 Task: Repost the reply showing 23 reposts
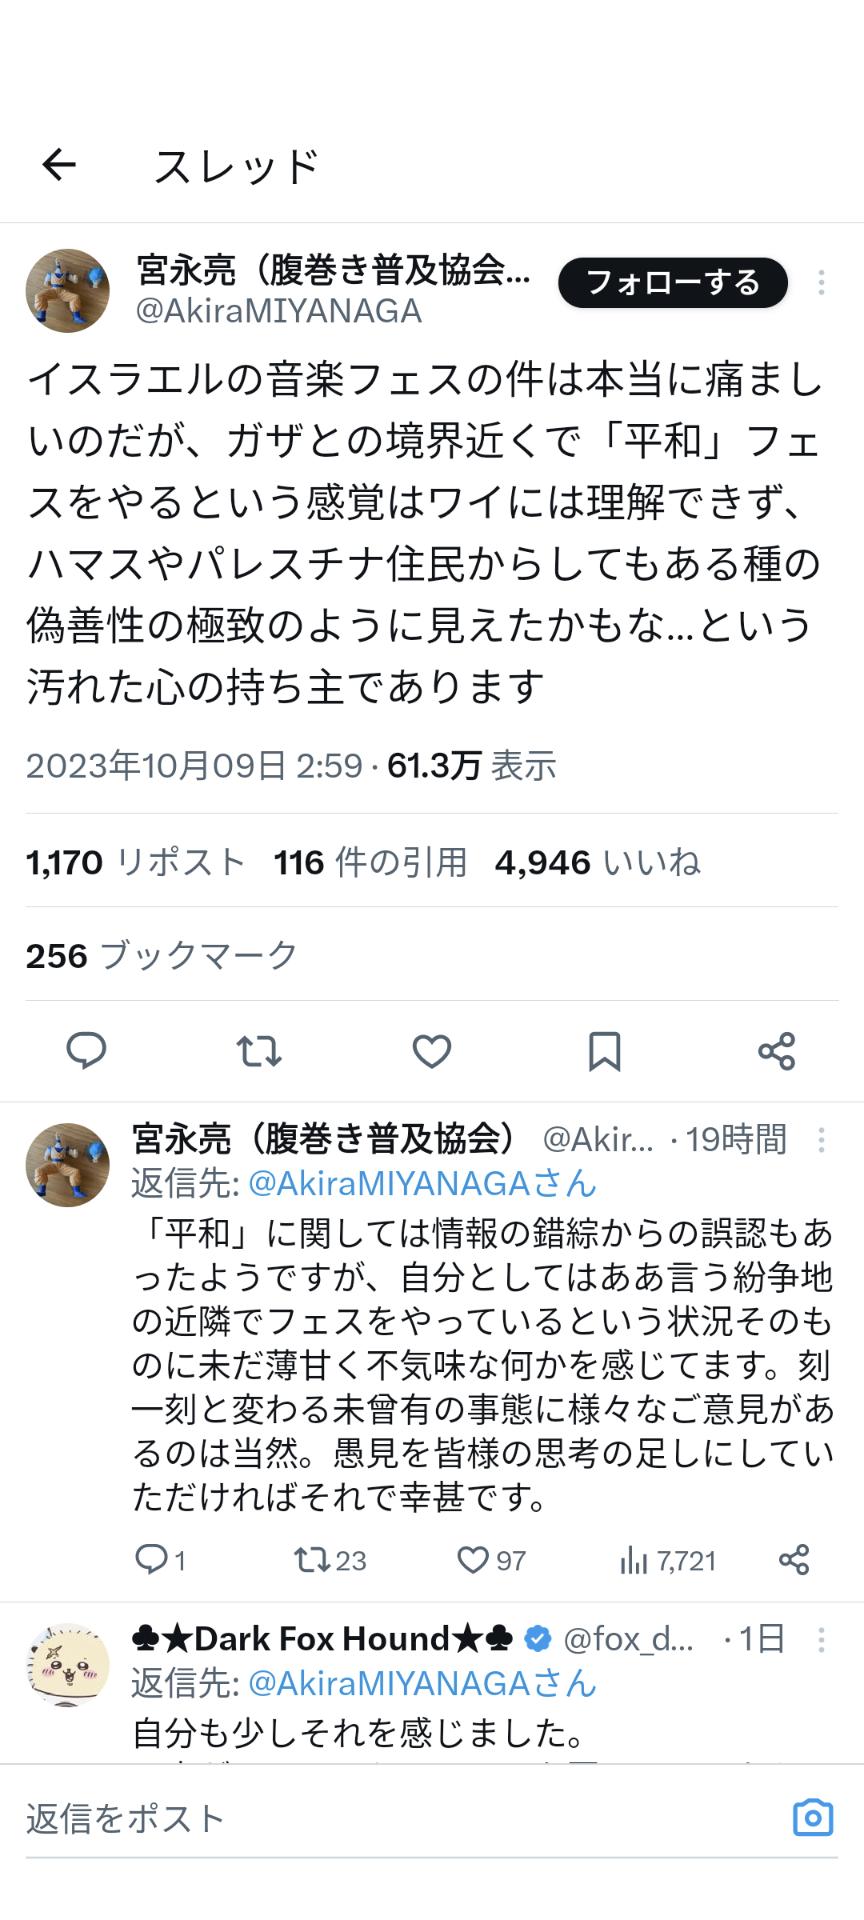coord(330,1560)
